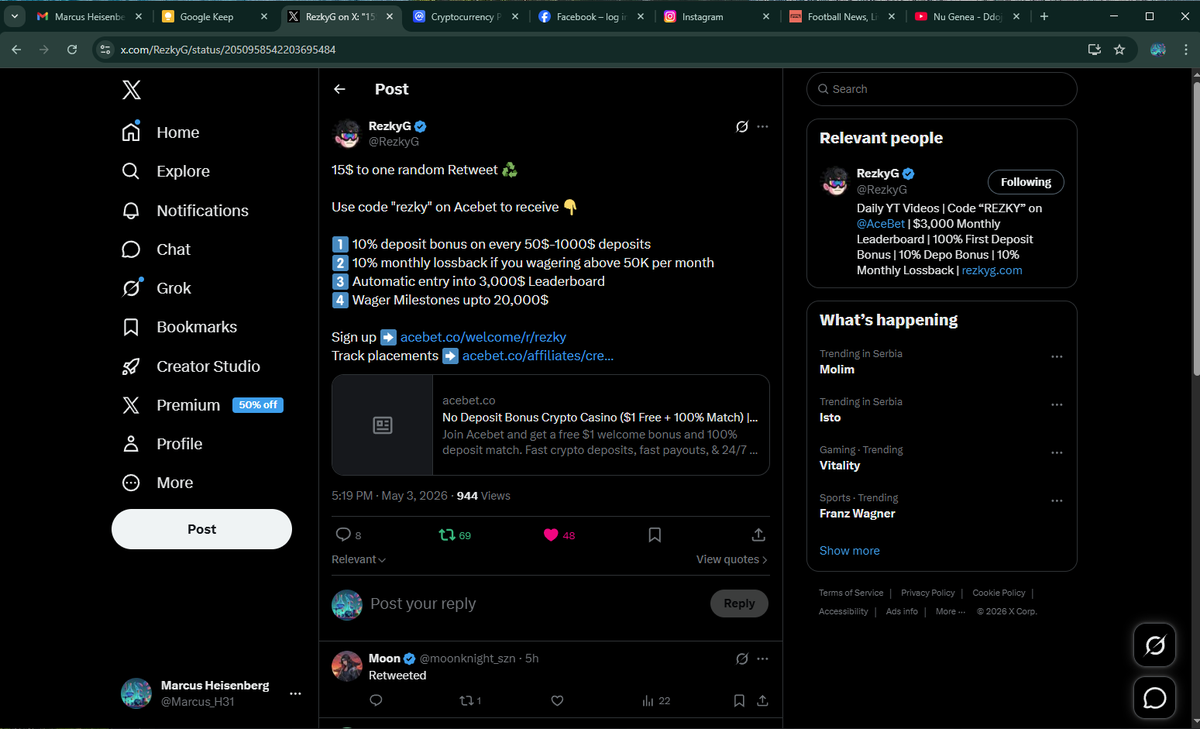Open Grok in the sidebar
Viewport: 1200px width, 729px height.
(156, 288)
